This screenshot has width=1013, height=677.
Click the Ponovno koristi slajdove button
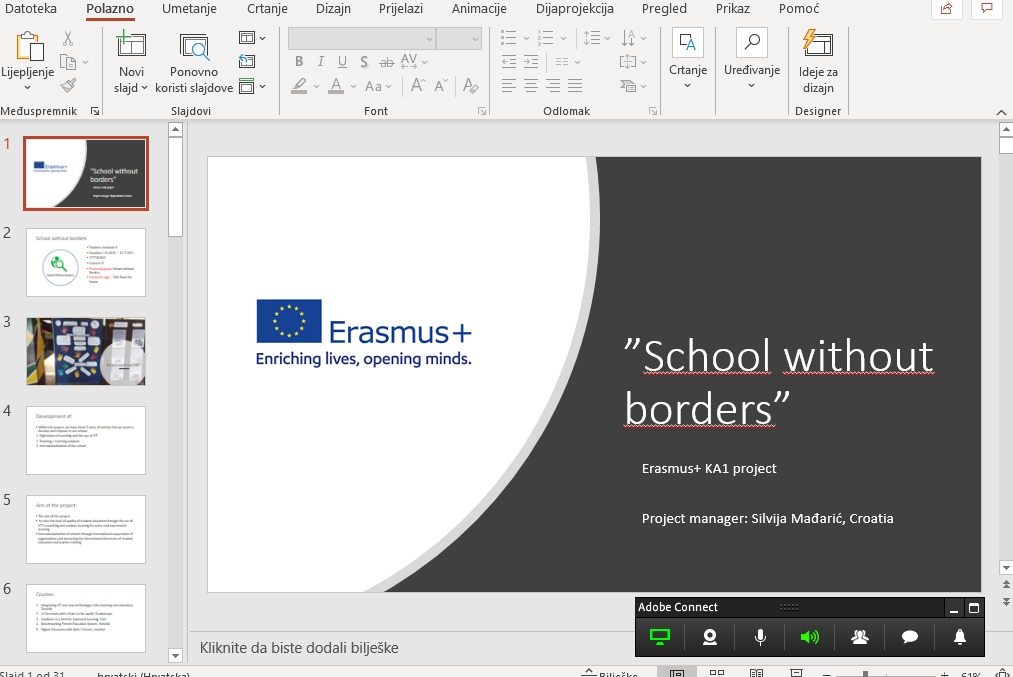pos(194,63)
